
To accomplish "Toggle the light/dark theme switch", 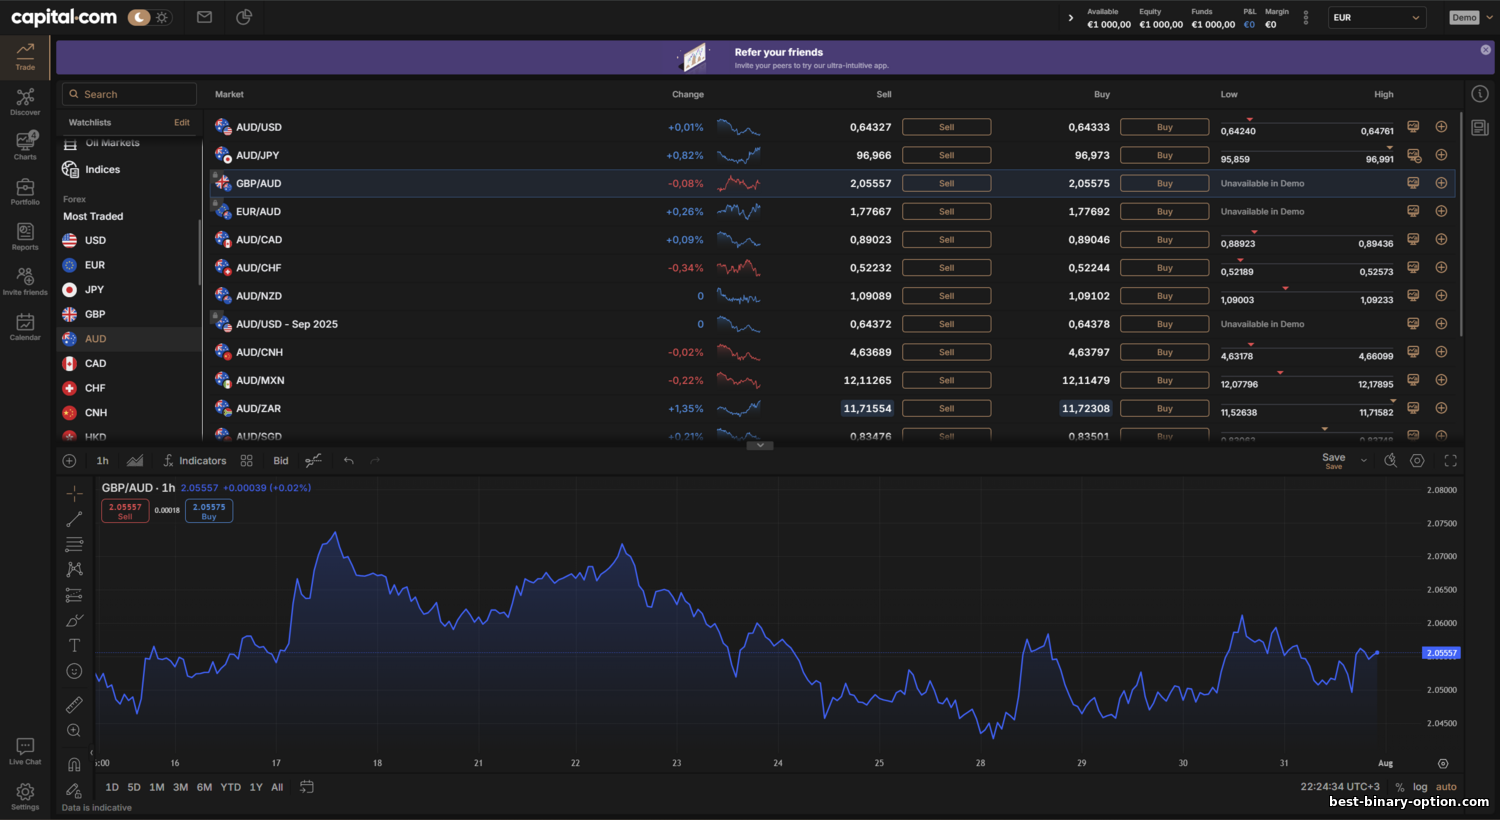I will [x=151, y=17].
